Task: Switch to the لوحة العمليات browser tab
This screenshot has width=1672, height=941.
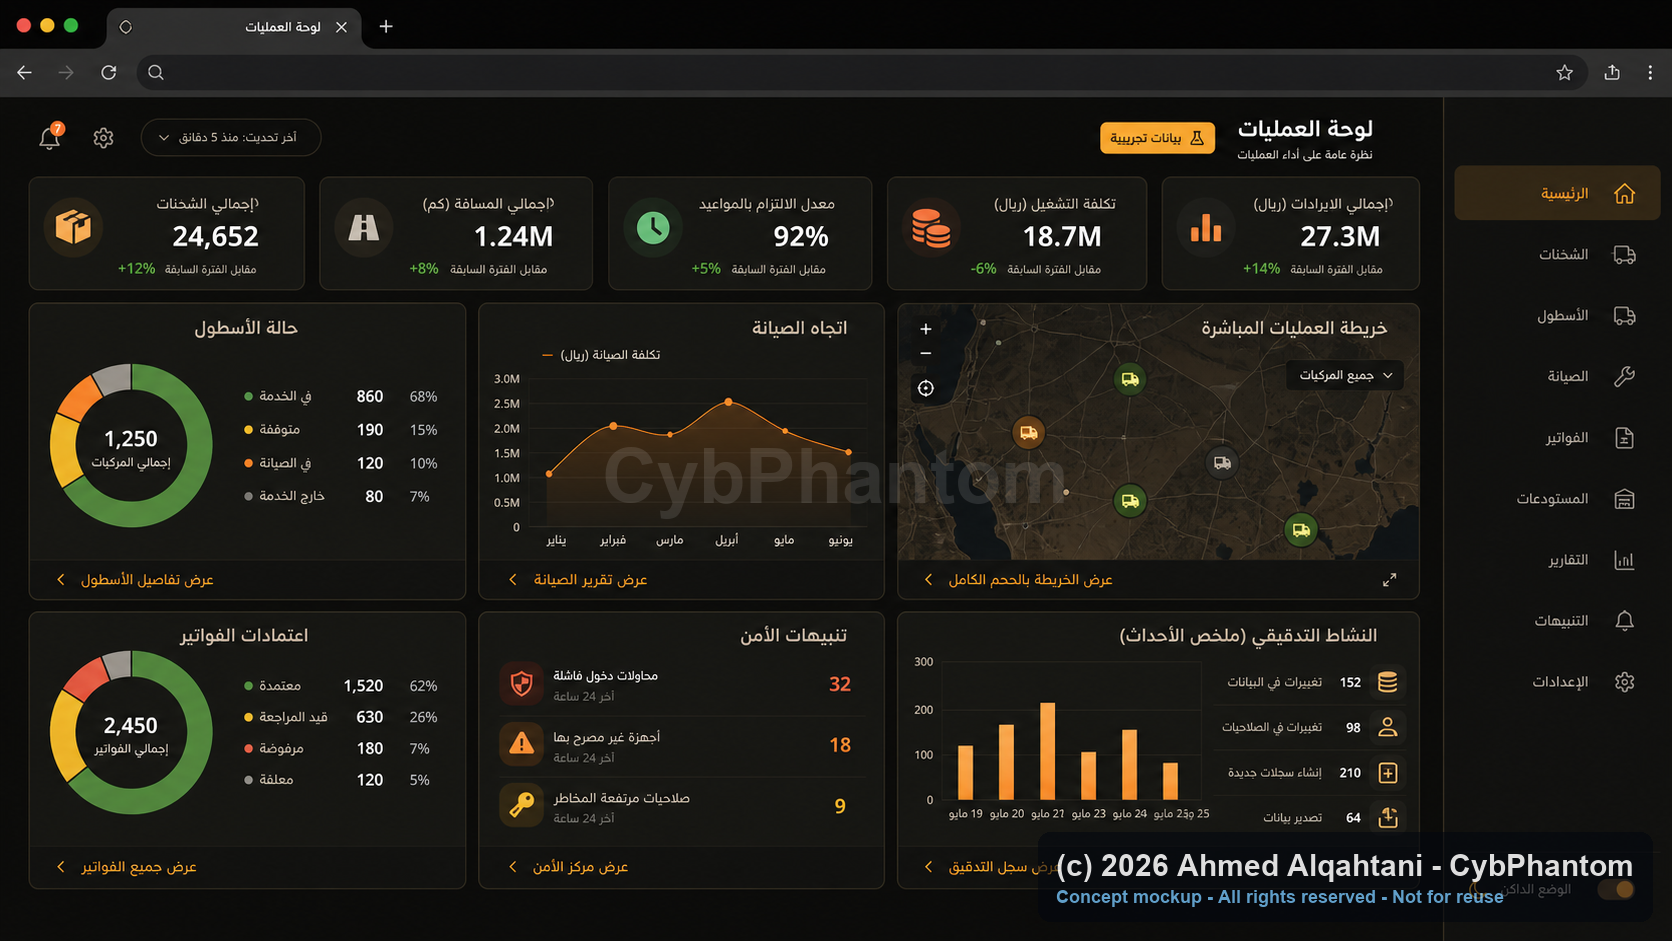Action: [x=232, y=27]
